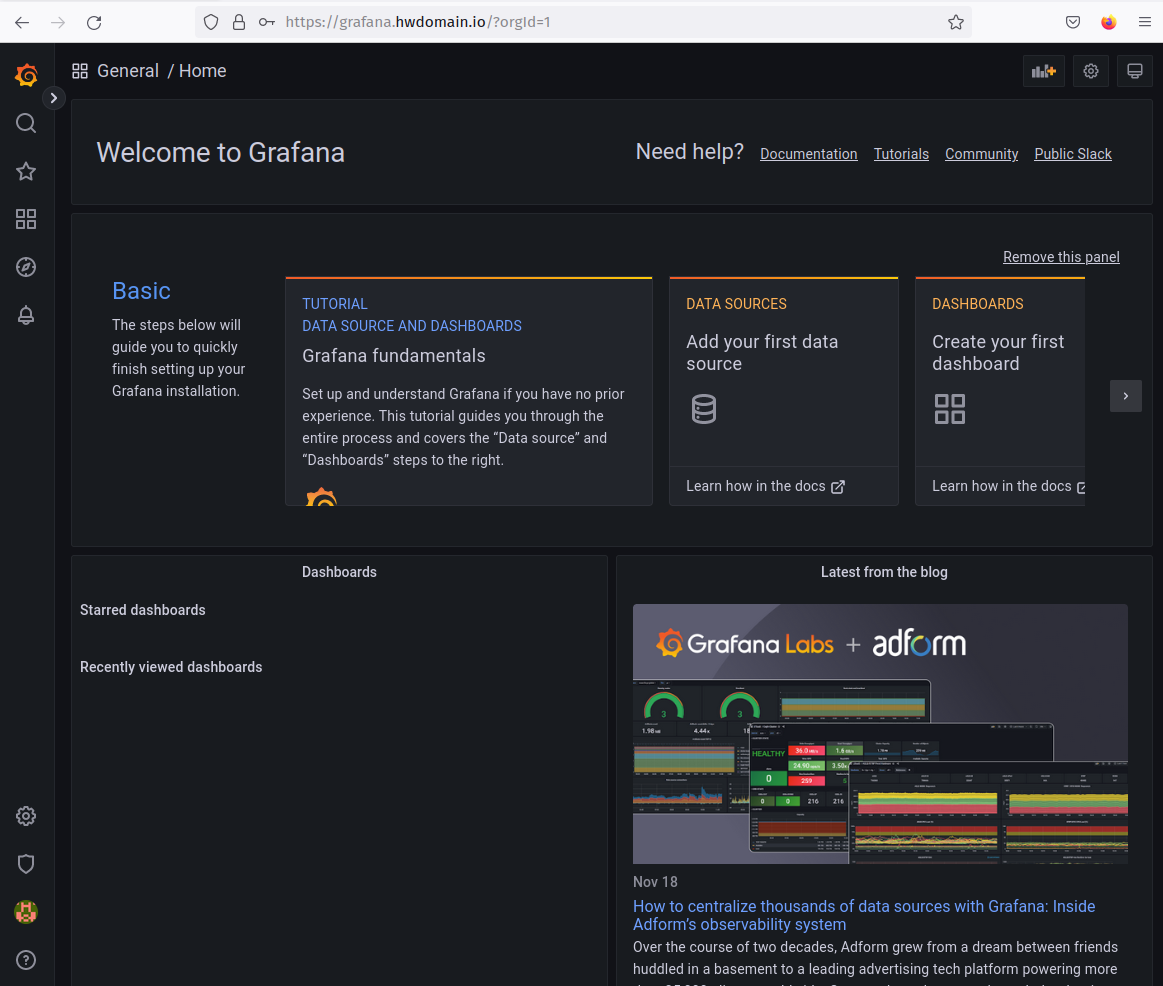Open the Tutorials link

click(x=901, y=154)
